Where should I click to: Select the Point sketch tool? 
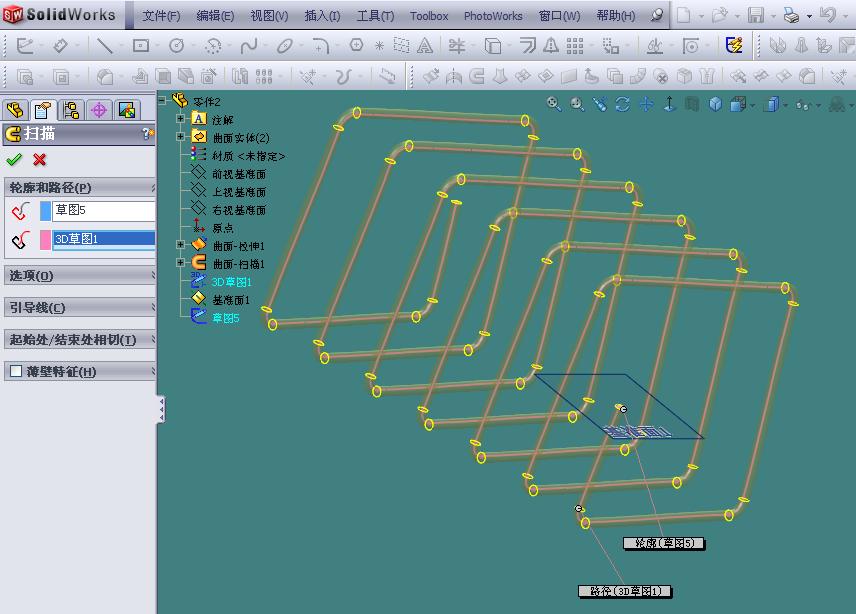[x=379, y=46]
